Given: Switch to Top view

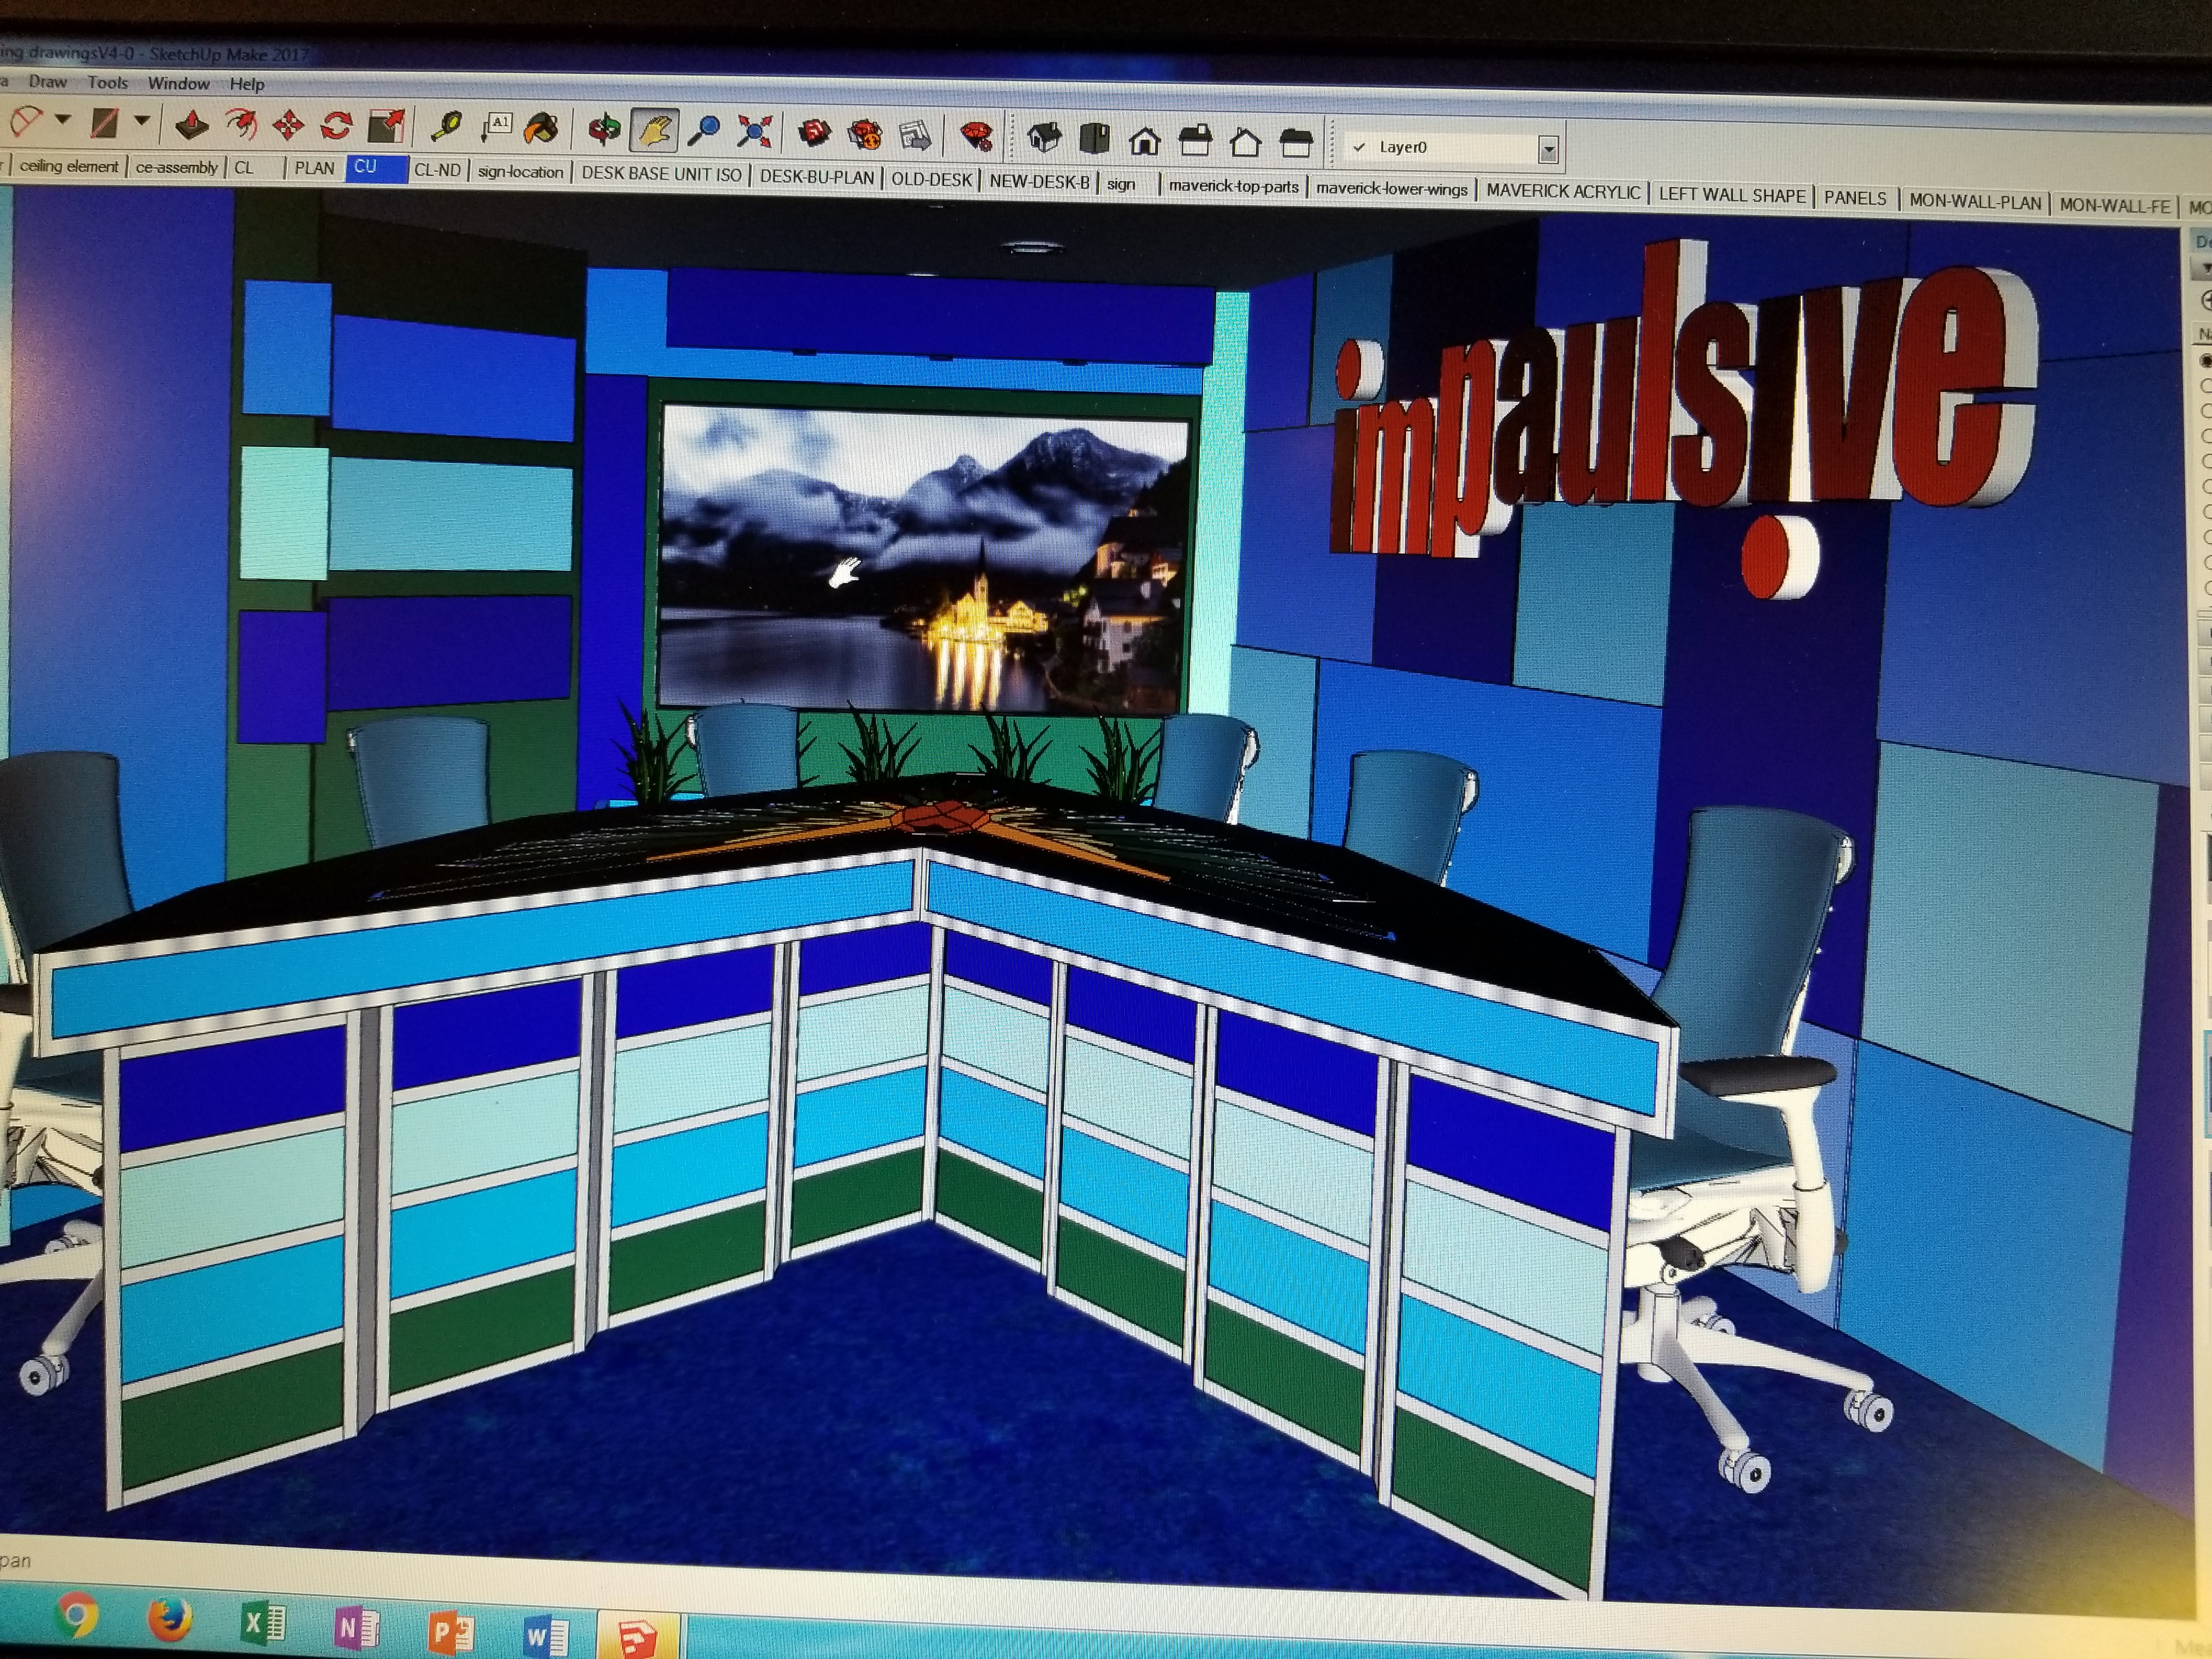Looking at the screenshot, I should point(1094,139).
